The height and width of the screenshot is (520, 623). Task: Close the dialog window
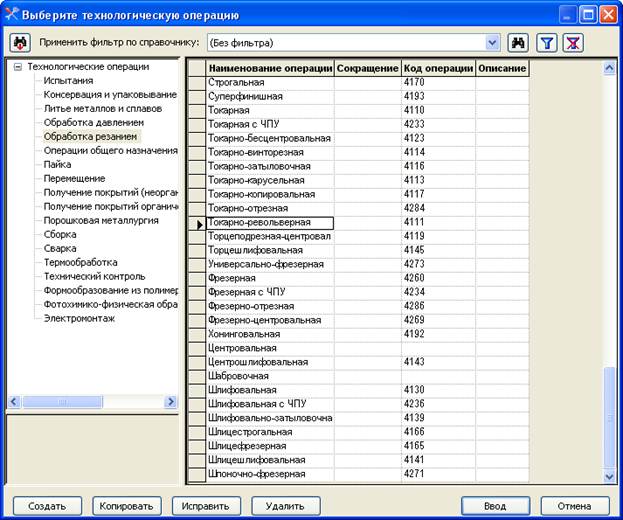pyautogui.click(x=608, y=15)
